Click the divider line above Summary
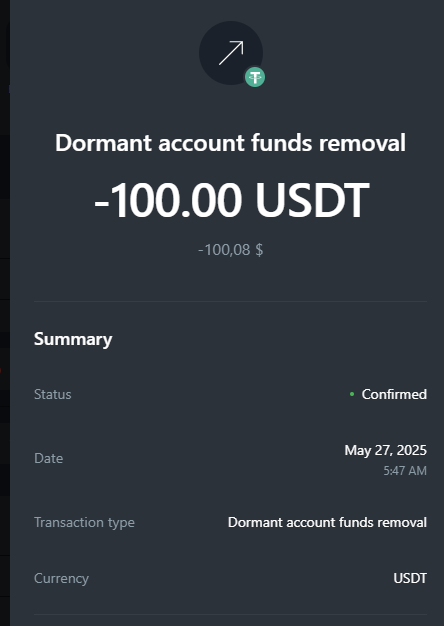444x626 pixels. [x=230, y=301]
